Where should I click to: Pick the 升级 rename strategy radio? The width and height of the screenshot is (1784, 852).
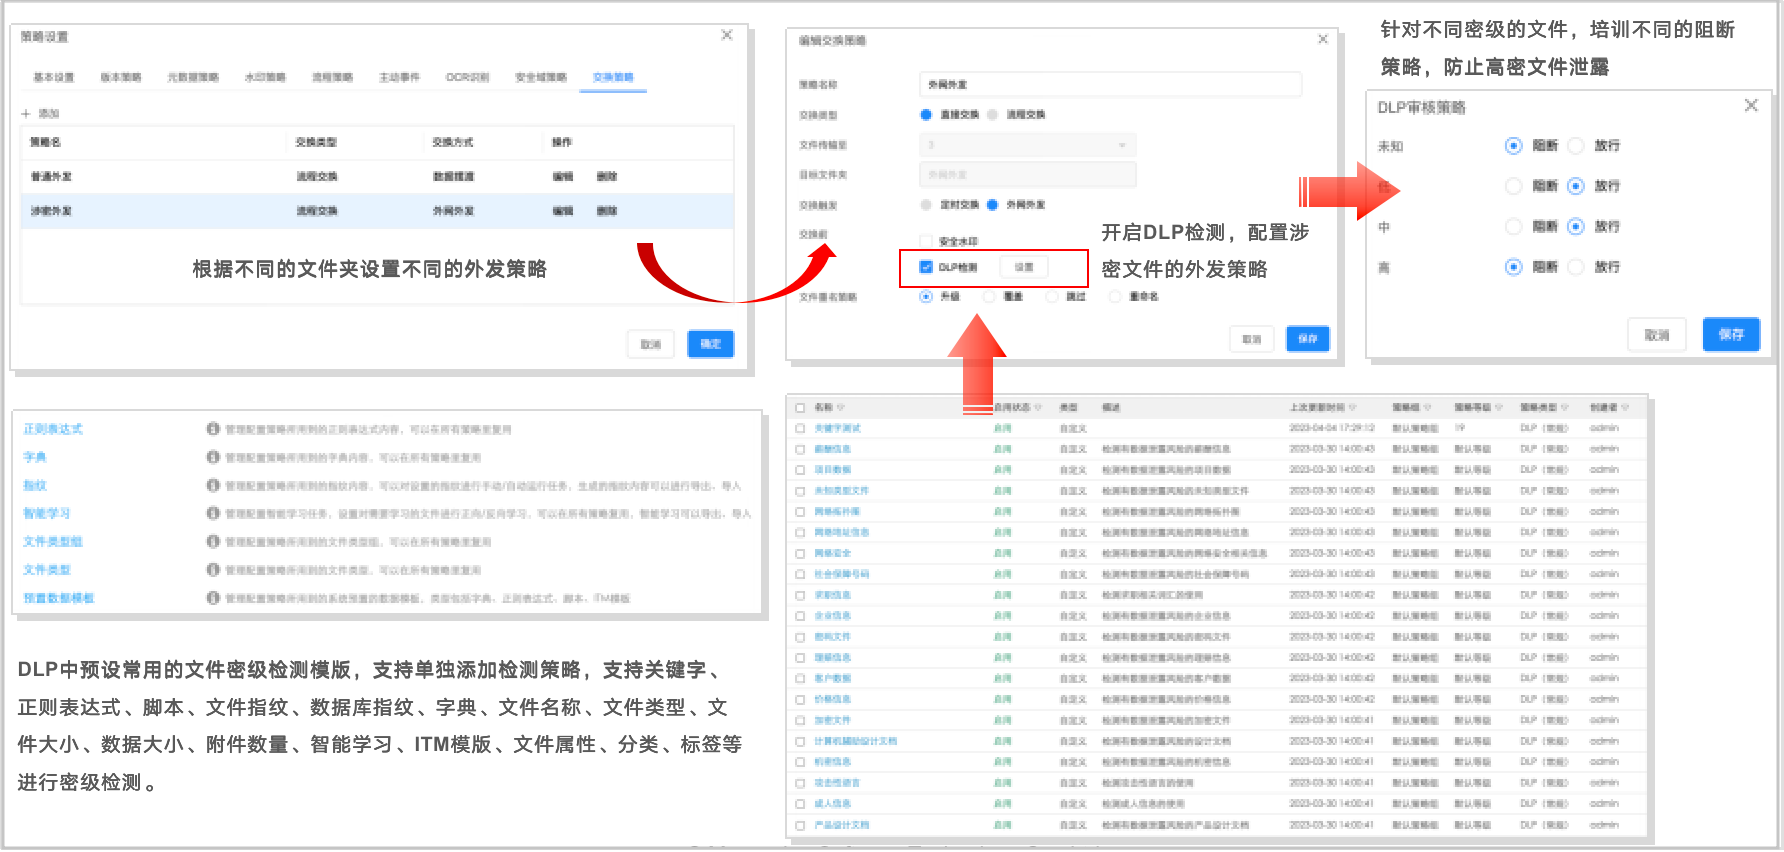[x=926, y=297]
